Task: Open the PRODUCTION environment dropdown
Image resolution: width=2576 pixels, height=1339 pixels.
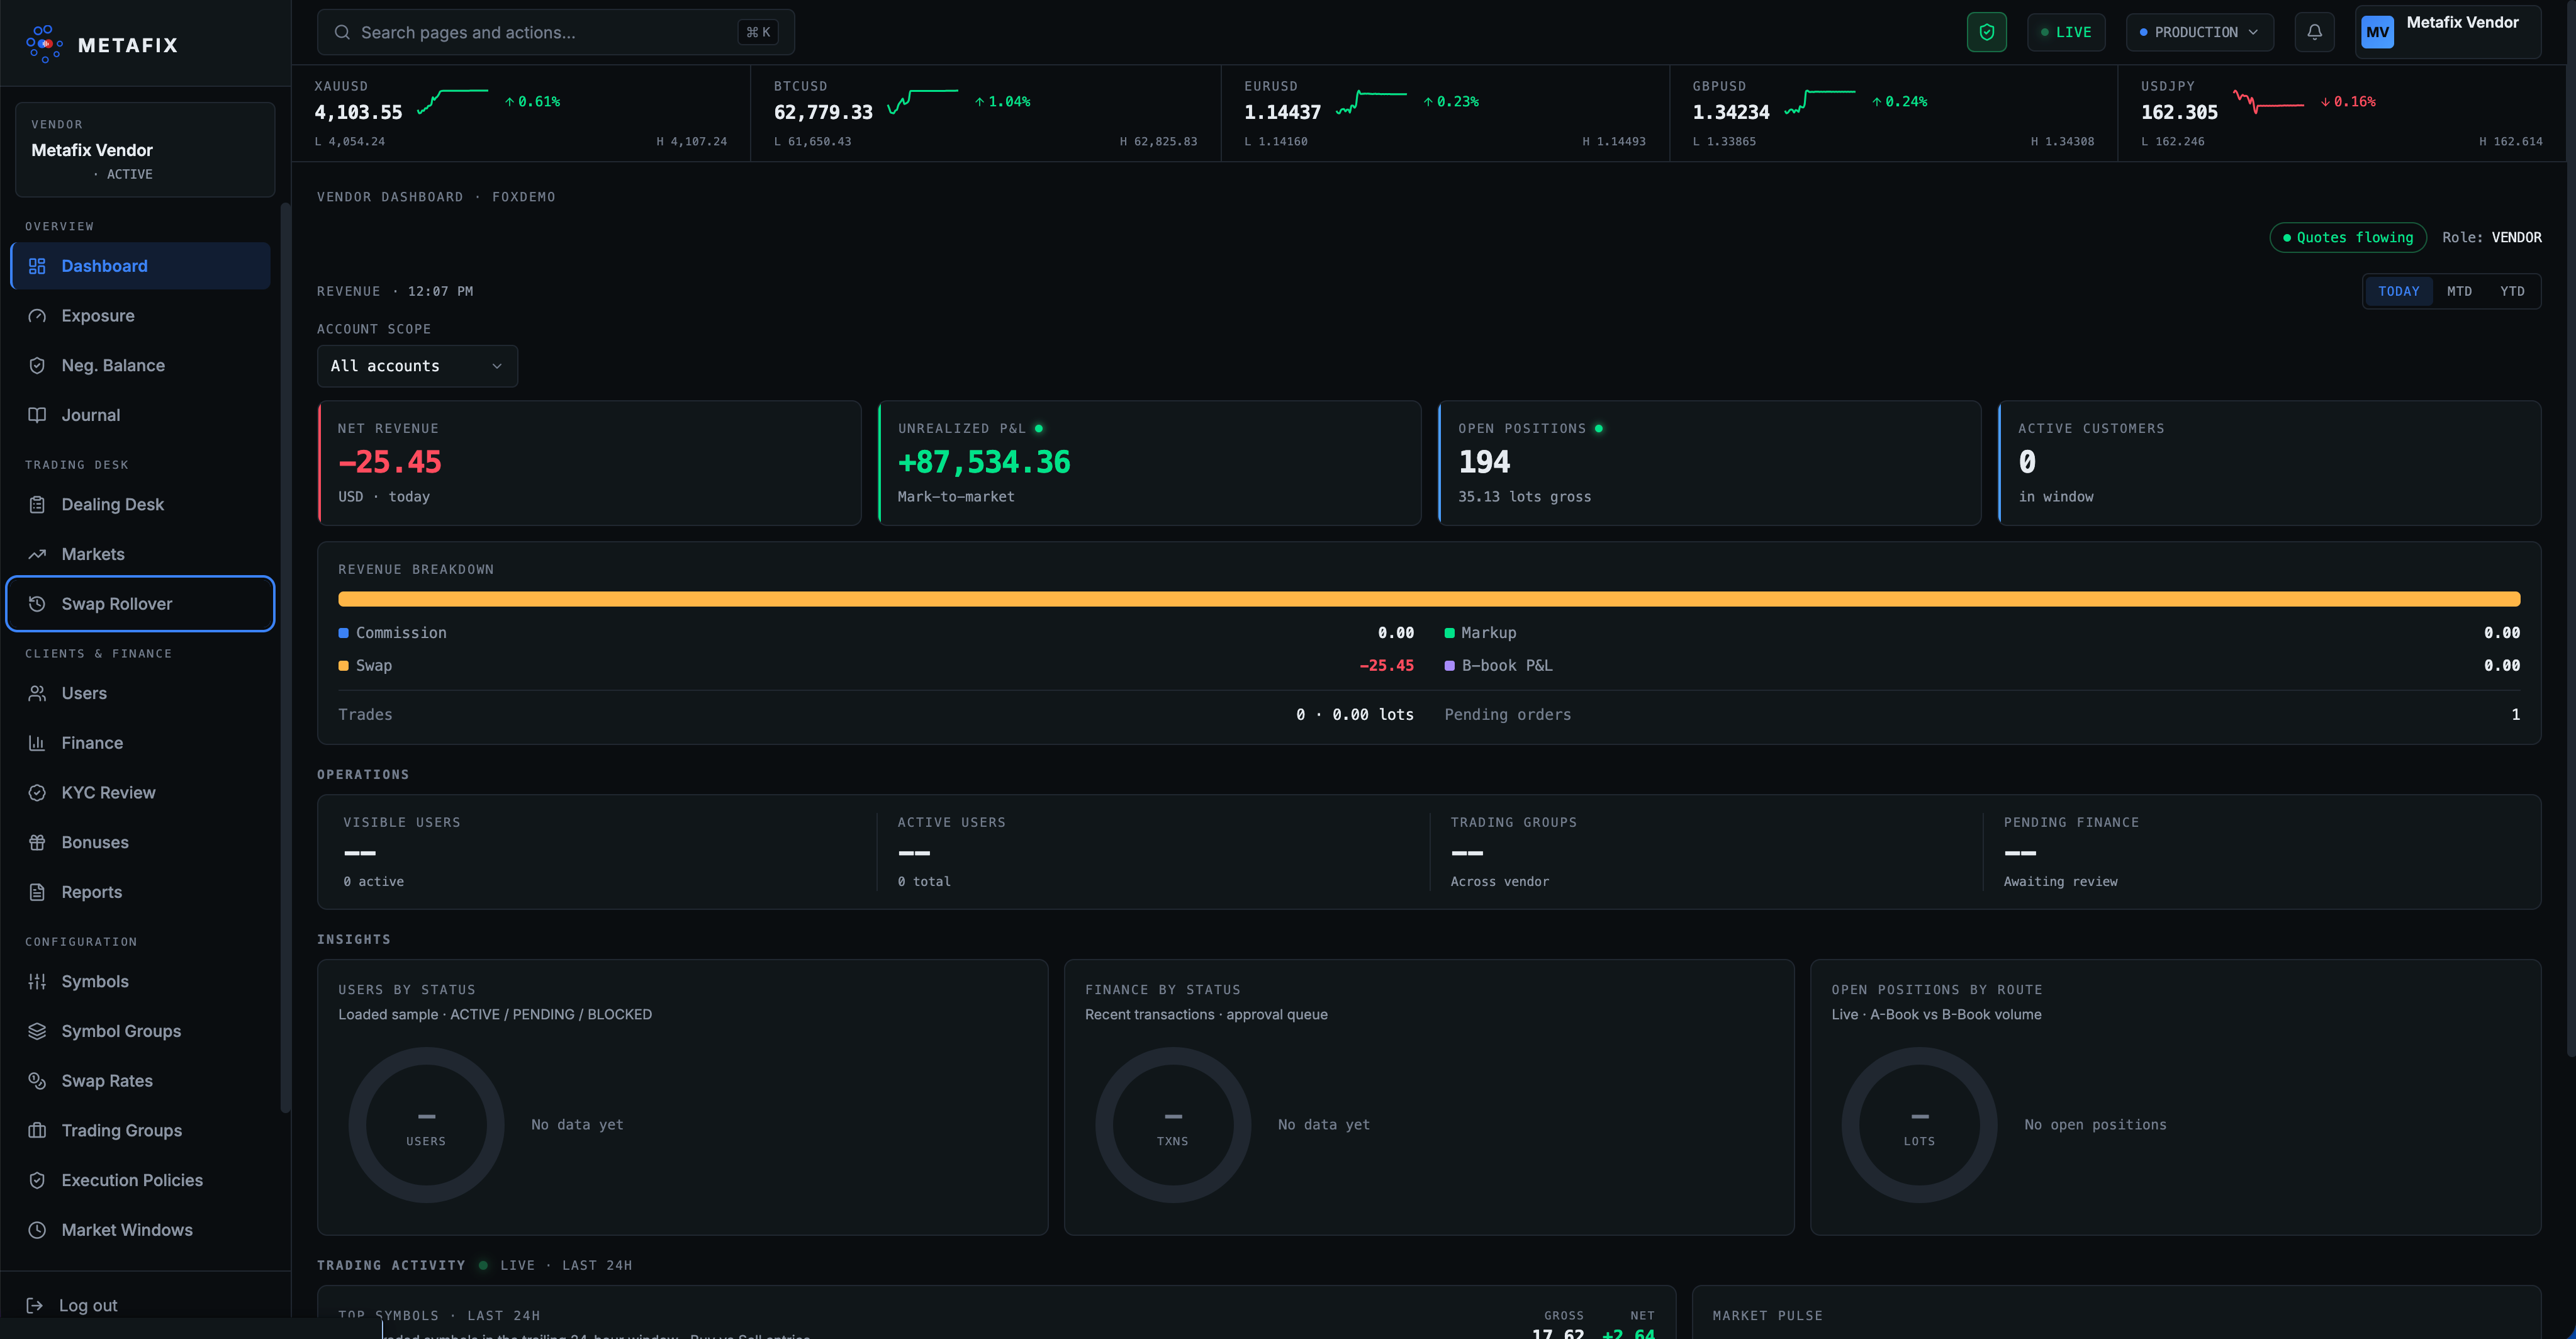Action: pos(2199,32)
